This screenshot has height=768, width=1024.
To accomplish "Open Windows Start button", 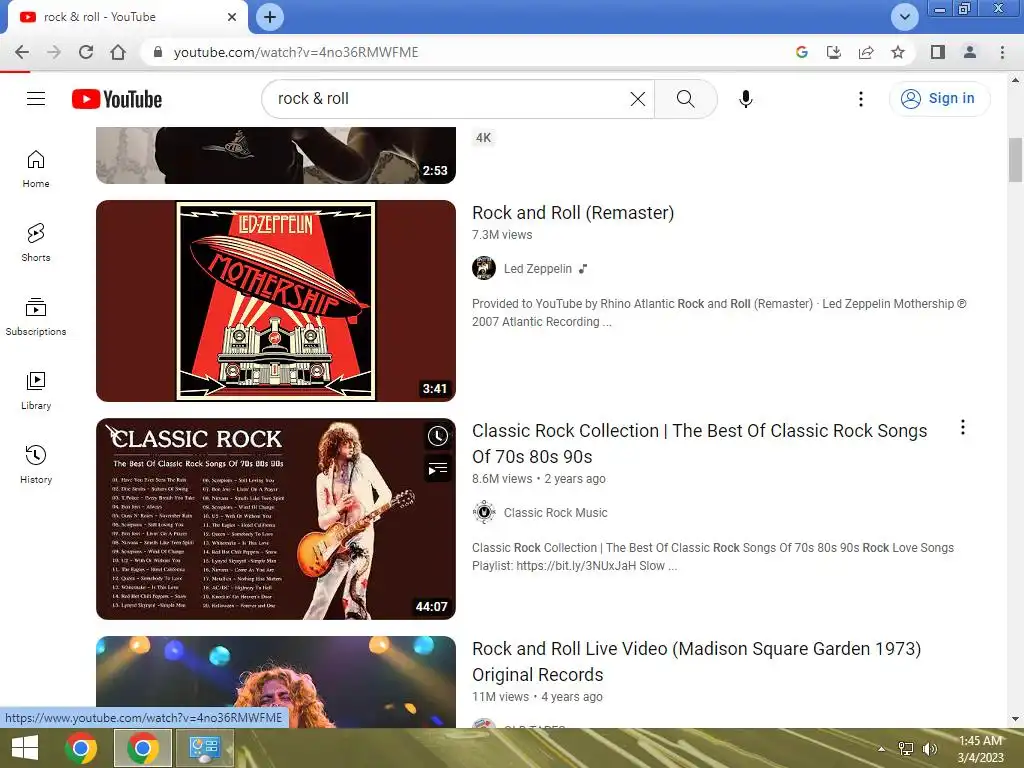I will pyautogui.click(x=25, y=748).
